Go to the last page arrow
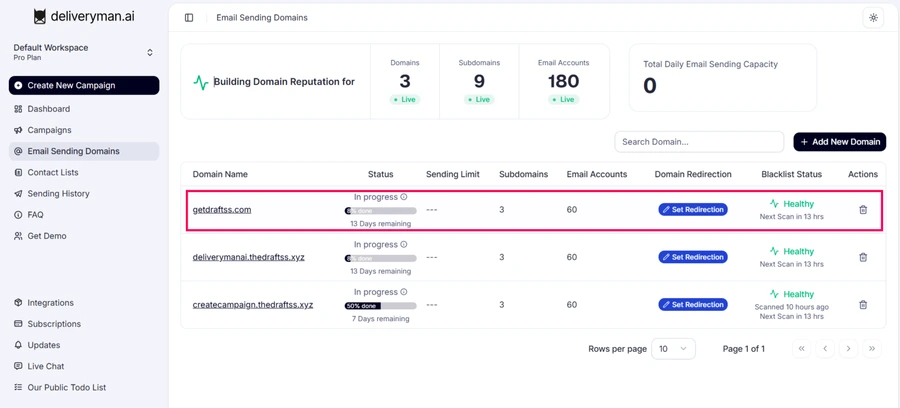The width and height of the screenshot is (900, 408). tap(872, 349)
